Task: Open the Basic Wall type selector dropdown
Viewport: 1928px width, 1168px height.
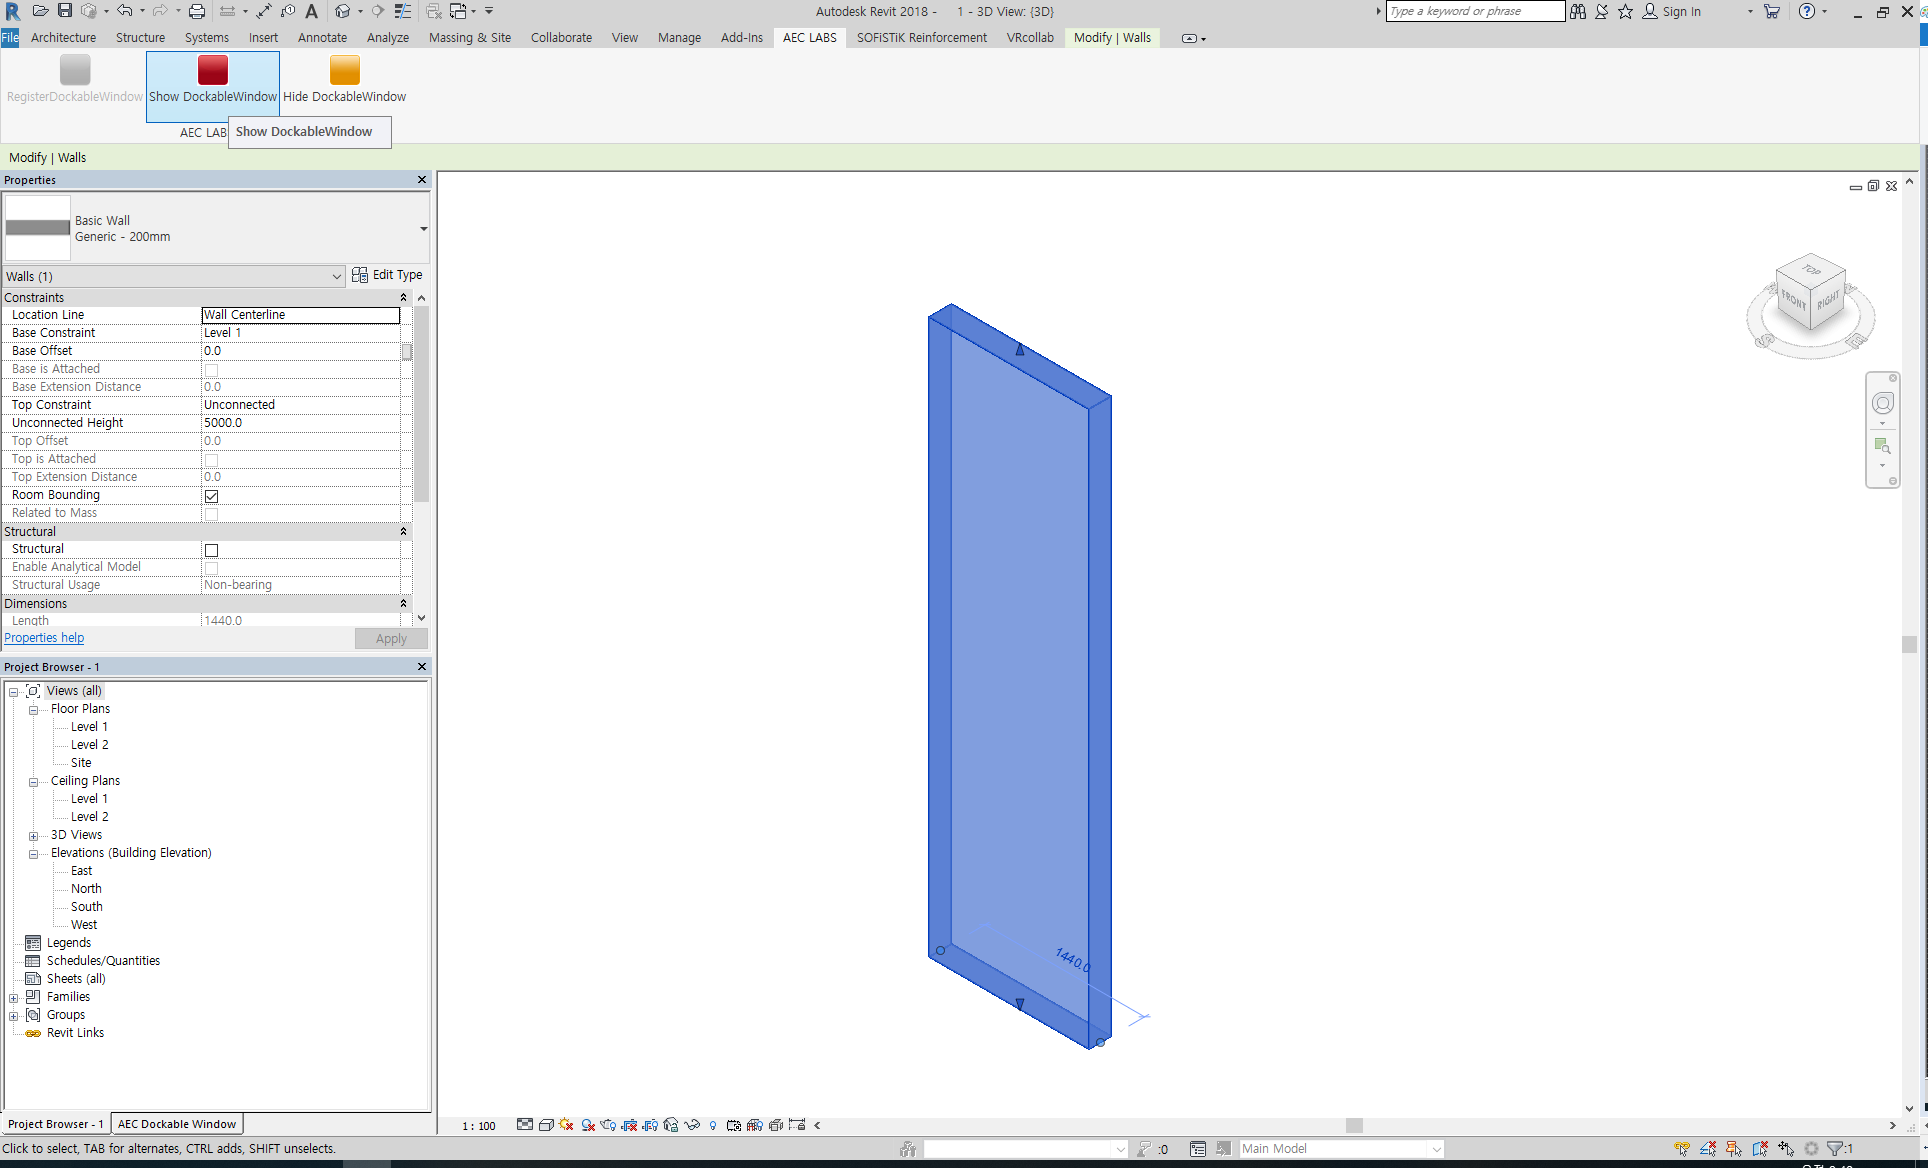Action: [424, 229]
